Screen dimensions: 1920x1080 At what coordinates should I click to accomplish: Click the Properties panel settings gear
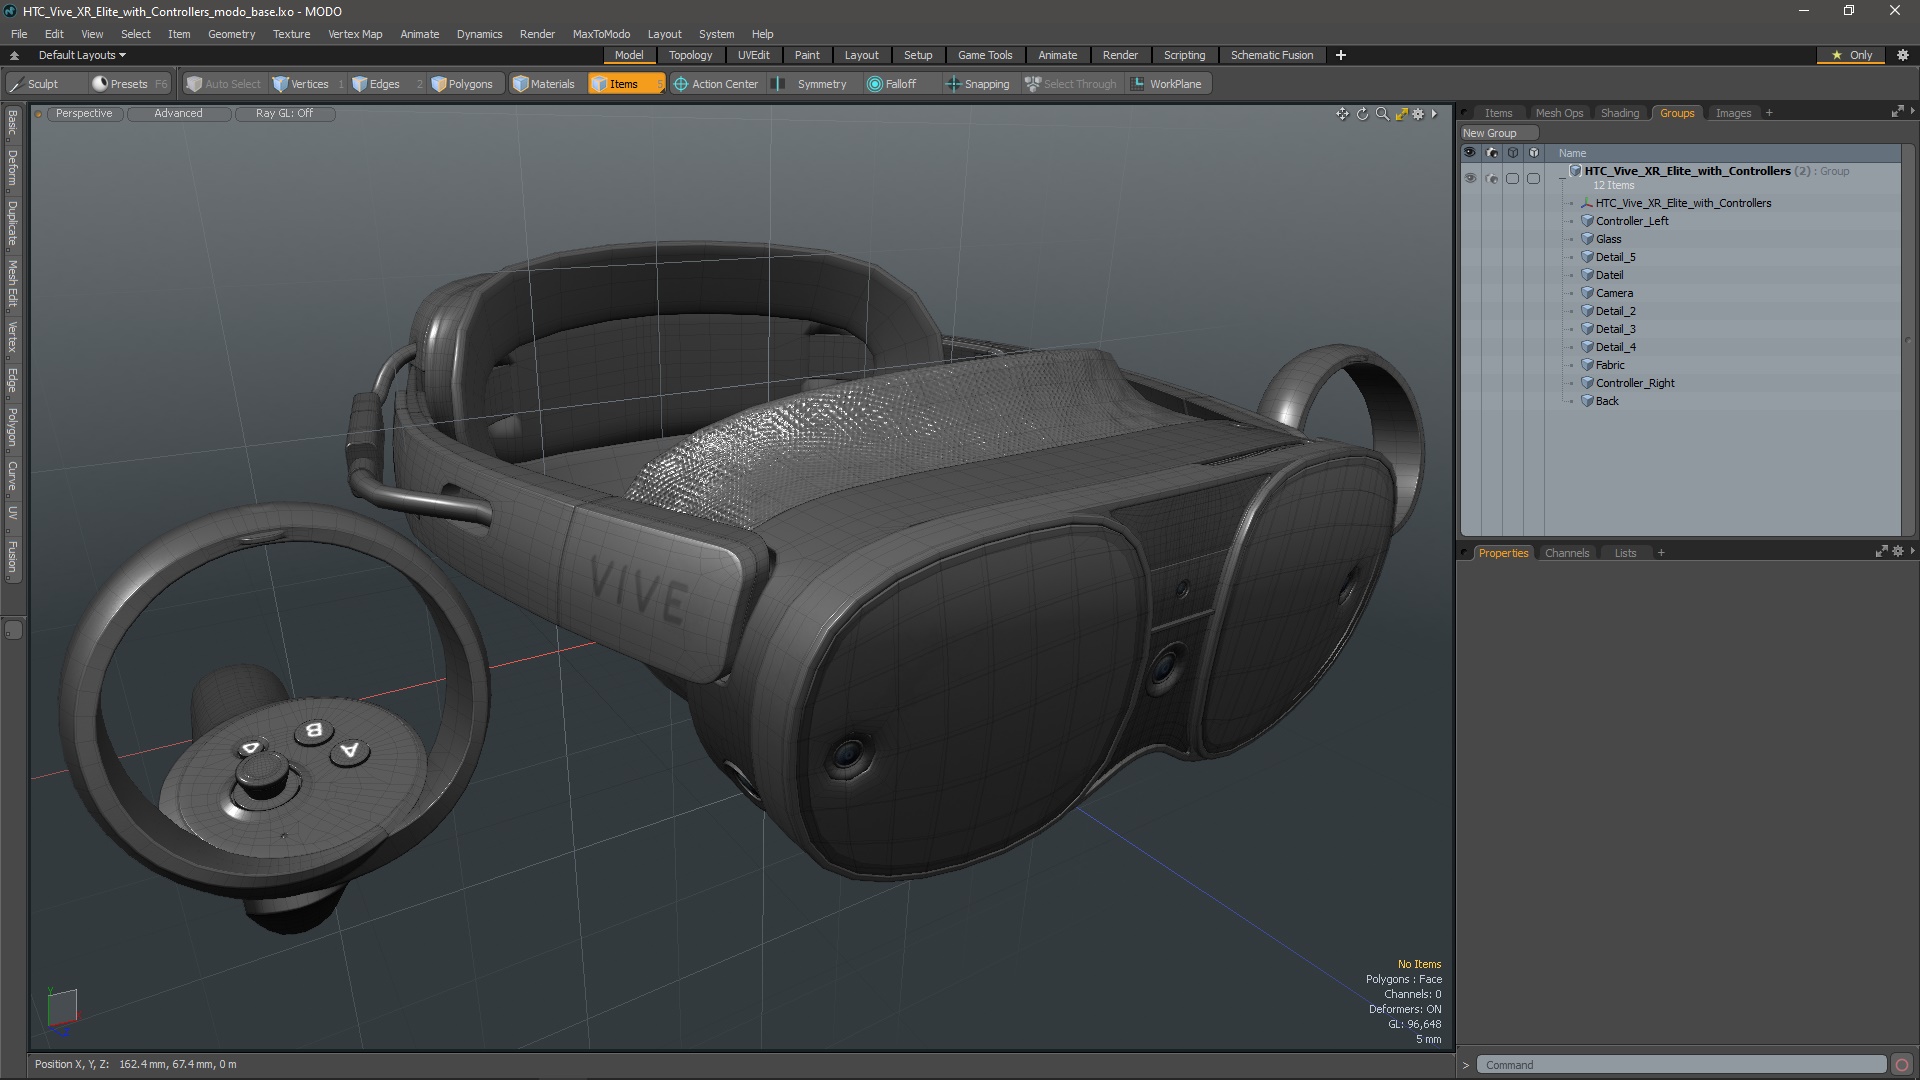(1898, 552)
